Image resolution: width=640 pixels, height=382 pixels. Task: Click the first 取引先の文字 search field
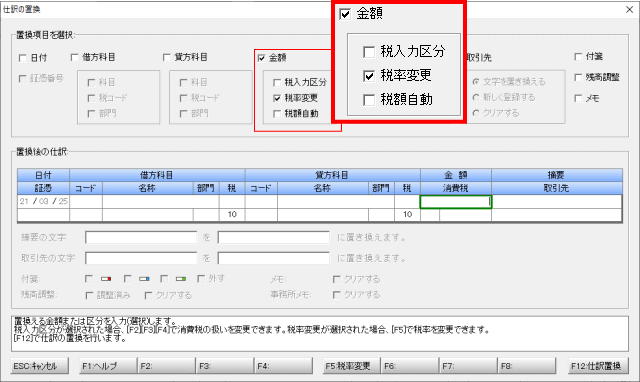(141, 258)
